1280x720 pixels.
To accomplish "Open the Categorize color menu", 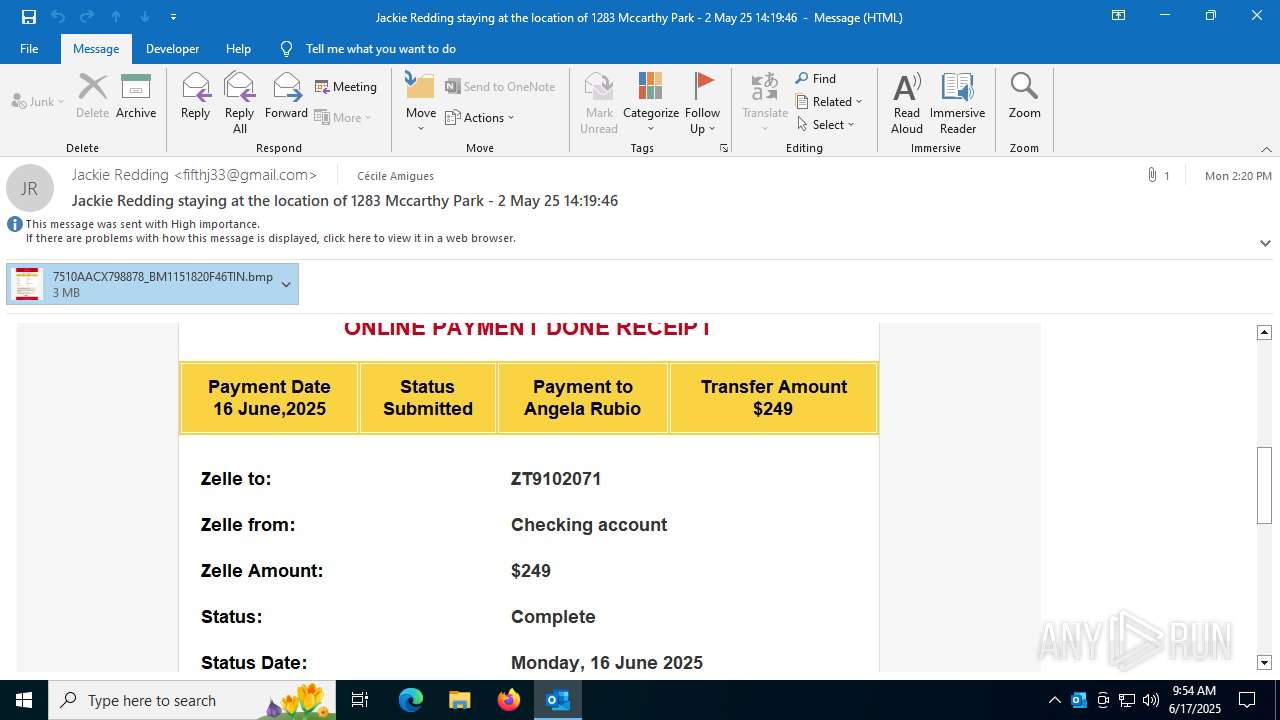I will pos(651,103).
